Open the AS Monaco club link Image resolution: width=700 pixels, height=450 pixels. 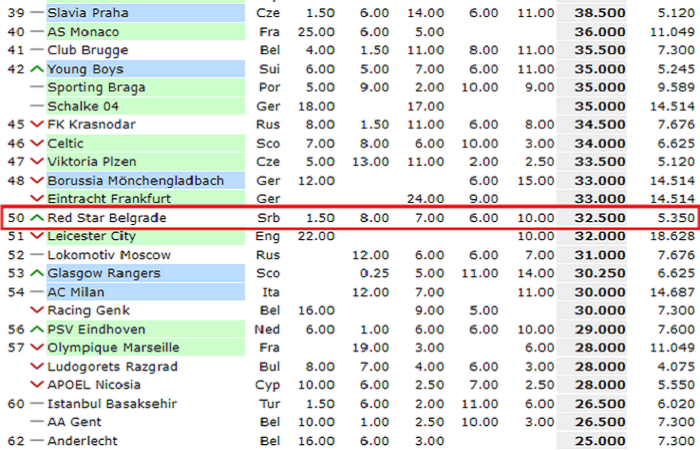coord(83,32)
